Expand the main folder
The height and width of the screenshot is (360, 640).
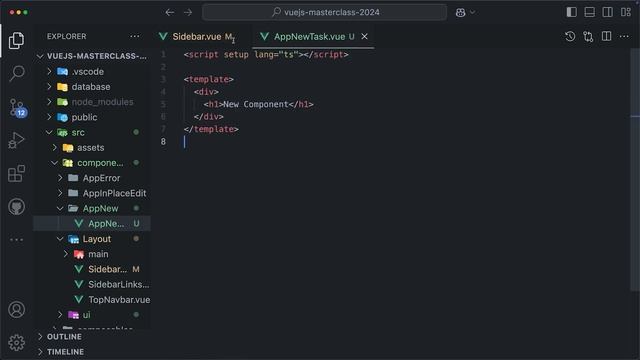point(92,254)
